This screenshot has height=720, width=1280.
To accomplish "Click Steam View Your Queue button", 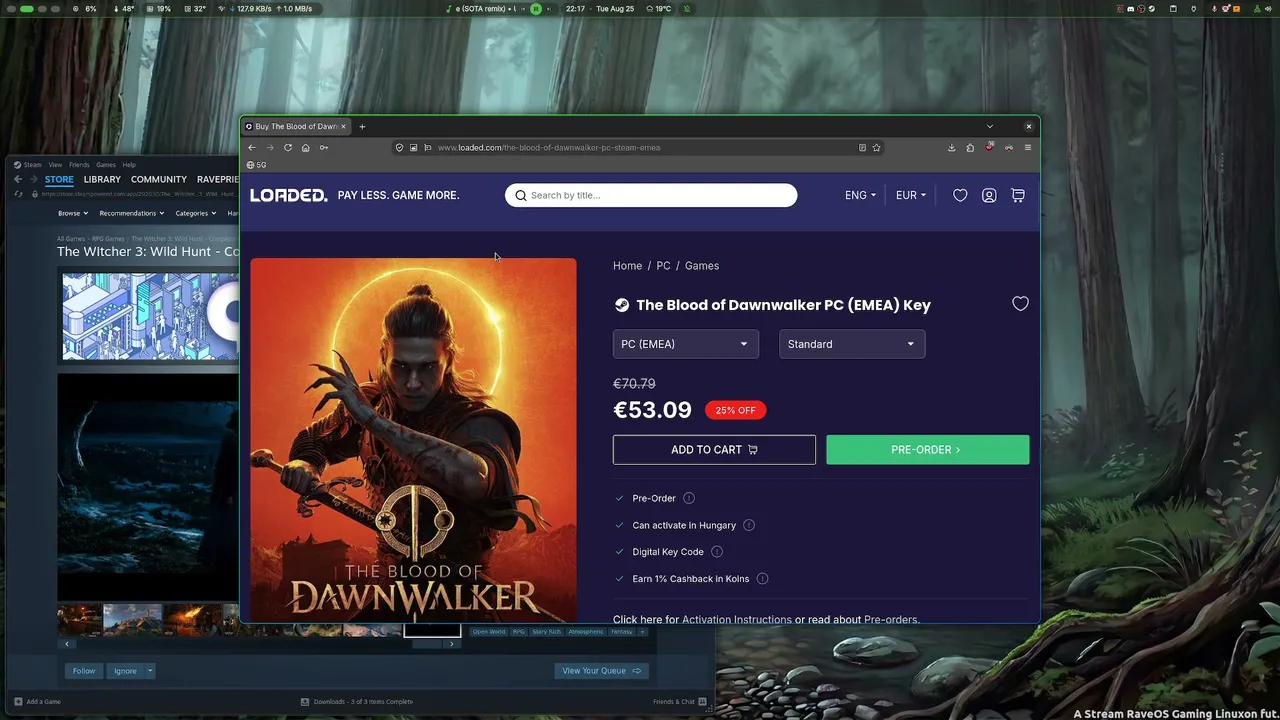I will (x=601, y=671).
